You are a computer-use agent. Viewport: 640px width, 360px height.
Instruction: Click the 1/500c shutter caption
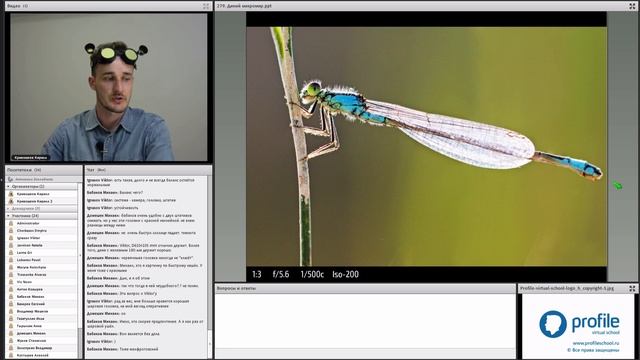click(x=312, y=274)
